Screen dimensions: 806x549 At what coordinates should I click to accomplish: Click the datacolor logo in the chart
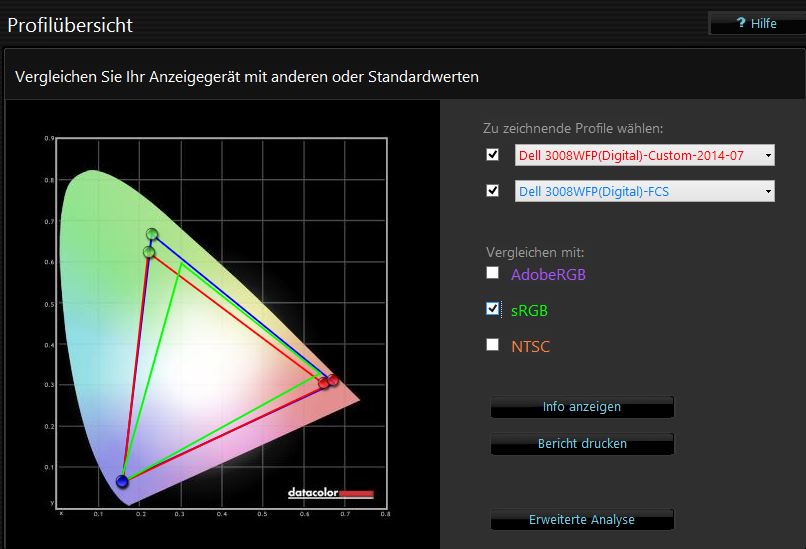[330, 493]
